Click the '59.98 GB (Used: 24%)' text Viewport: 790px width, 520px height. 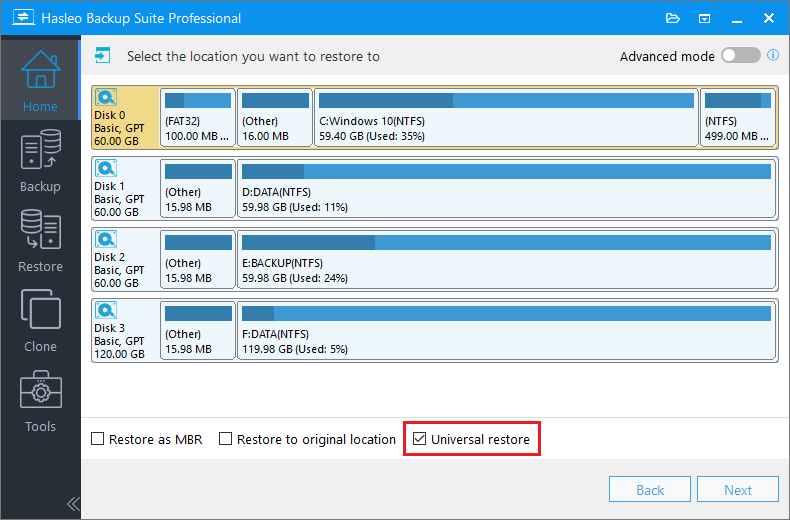295,278
